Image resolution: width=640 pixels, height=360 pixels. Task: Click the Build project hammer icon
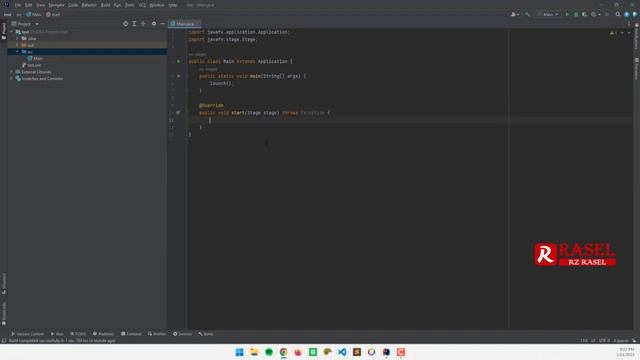click(x=527, y=14)
